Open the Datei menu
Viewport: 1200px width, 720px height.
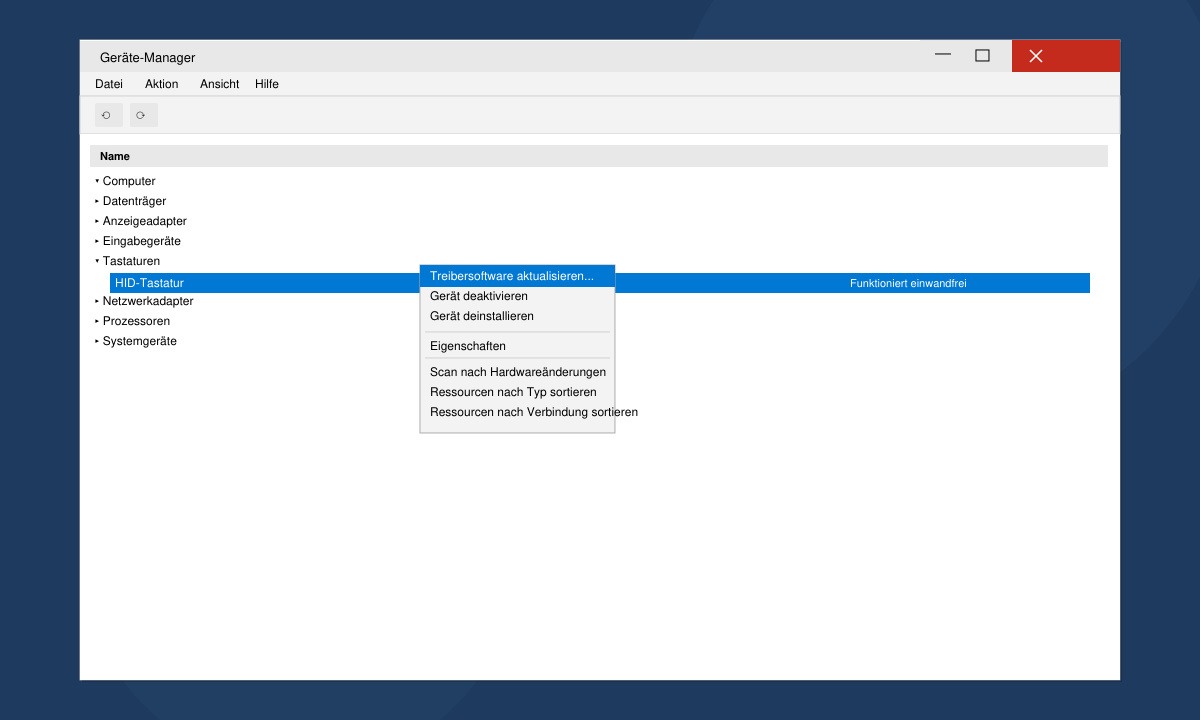[x=109, y=84]
